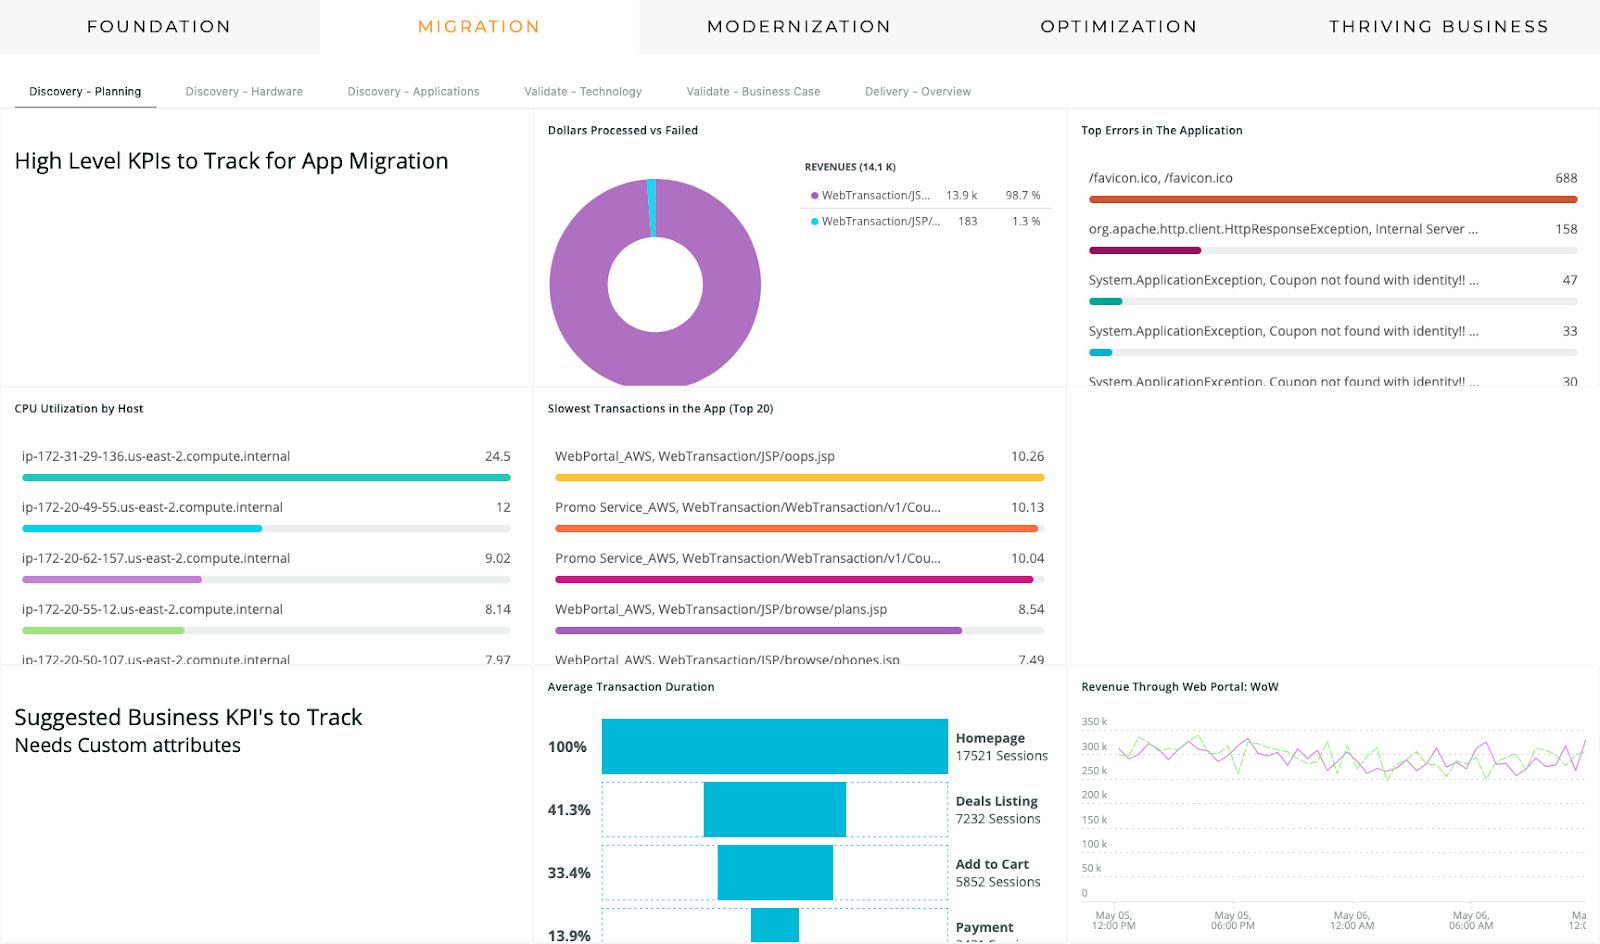1600x944 pixels.
Task: Select host ip-172-20-62-157.us-east-2.compute.internal
Action: (x=266, y=567)
